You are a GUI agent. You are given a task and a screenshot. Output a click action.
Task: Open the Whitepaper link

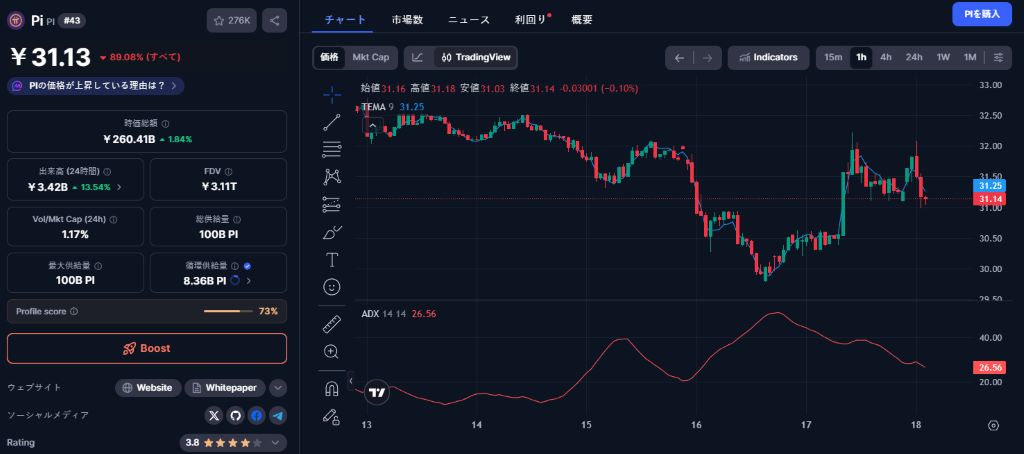225,388
